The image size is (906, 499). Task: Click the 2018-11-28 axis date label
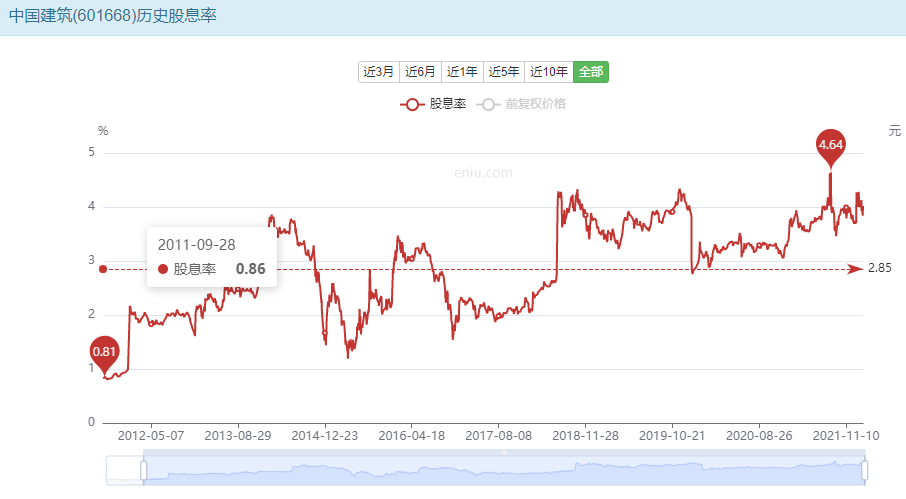pyautogui.click(x=585, y=436)
